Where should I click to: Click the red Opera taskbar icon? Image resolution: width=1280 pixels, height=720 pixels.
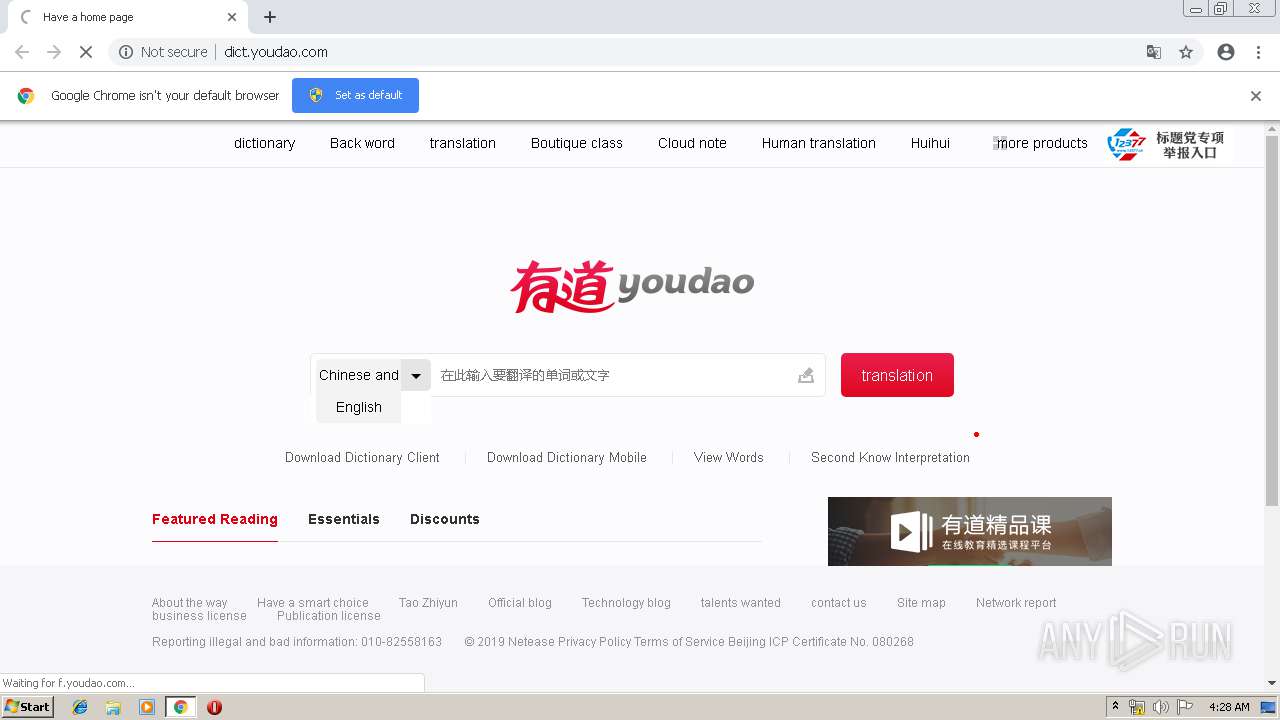click(x=214, y=707)
